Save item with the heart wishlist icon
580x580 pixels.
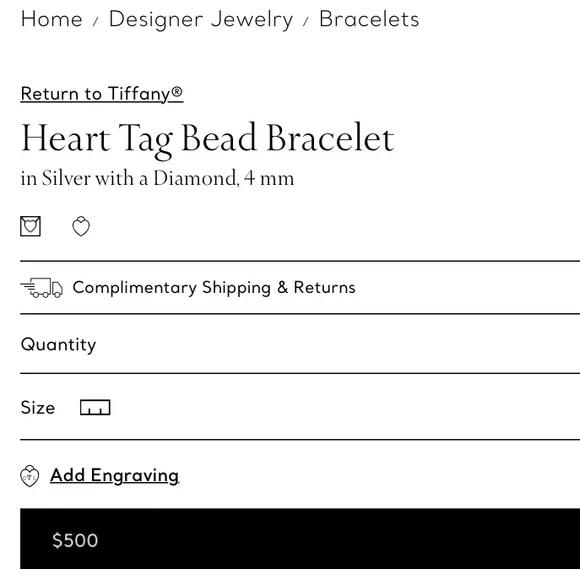[x=81, y=226]
